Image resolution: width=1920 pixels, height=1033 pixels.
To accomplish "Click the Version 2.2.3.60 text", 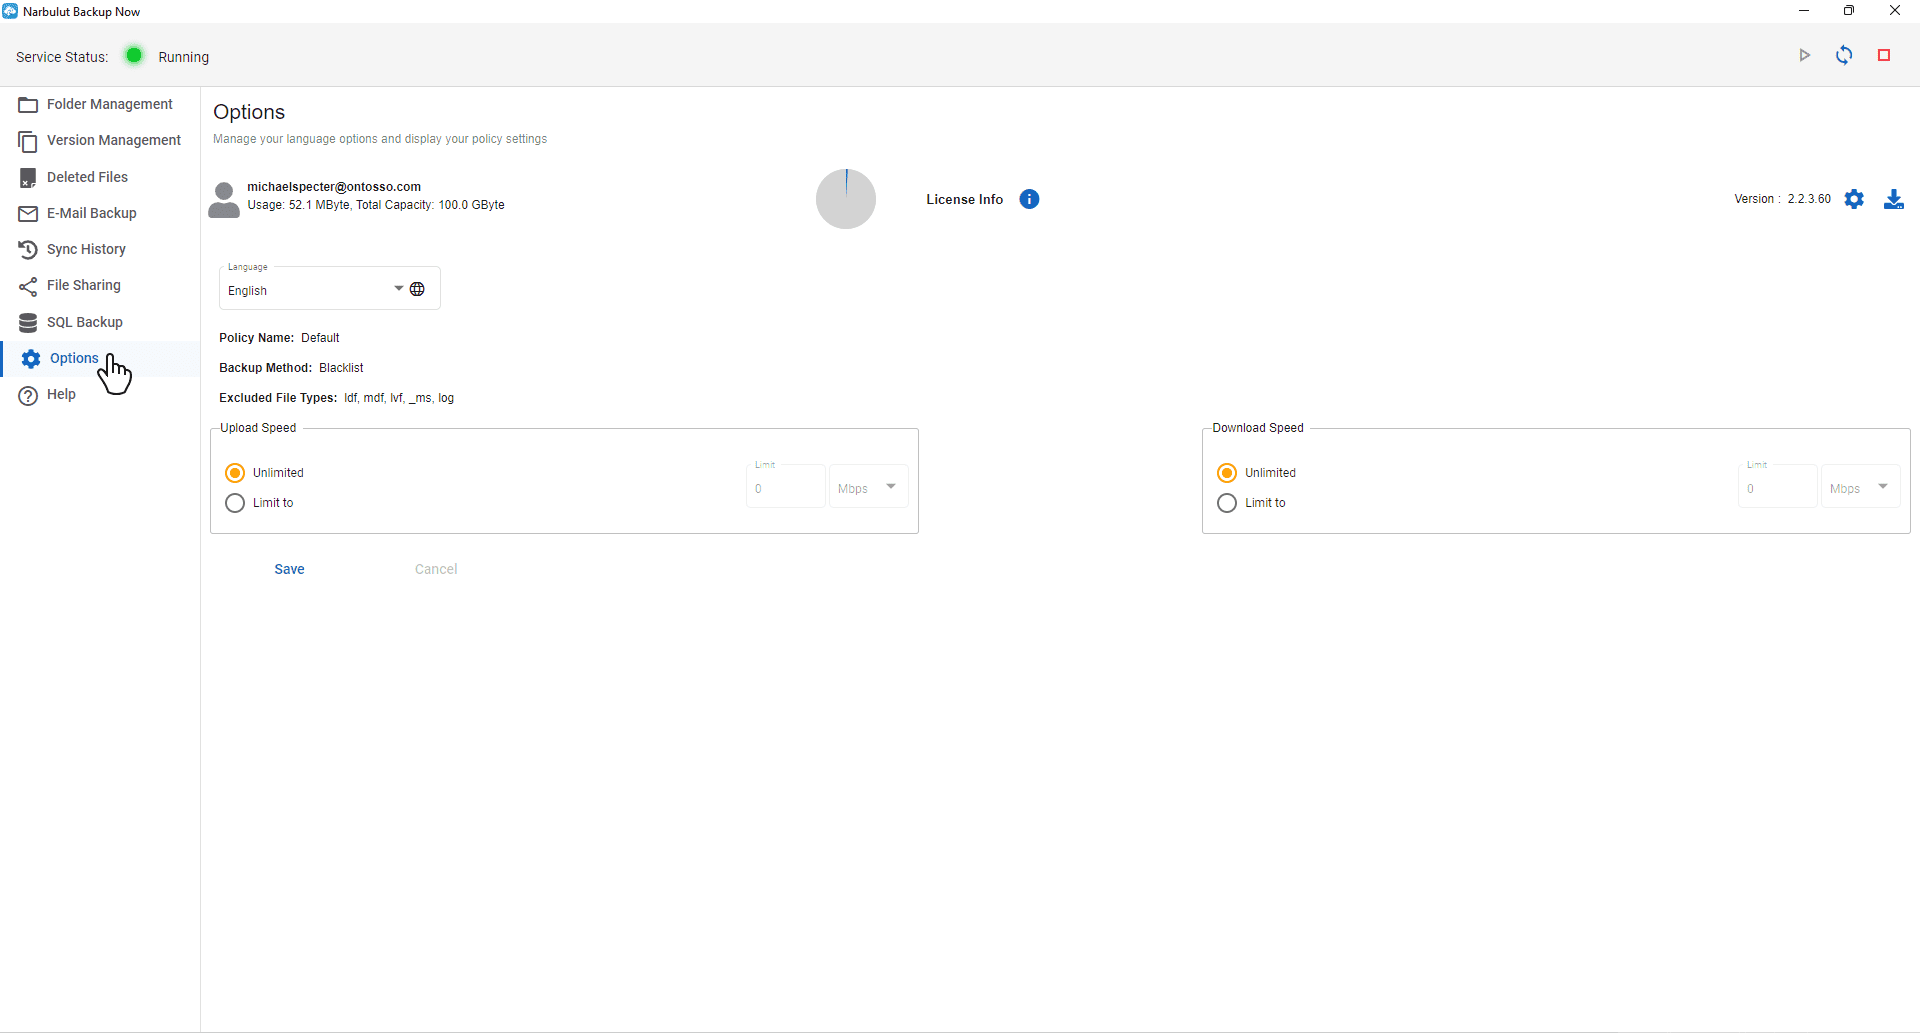I will [x=1783, y=199].
